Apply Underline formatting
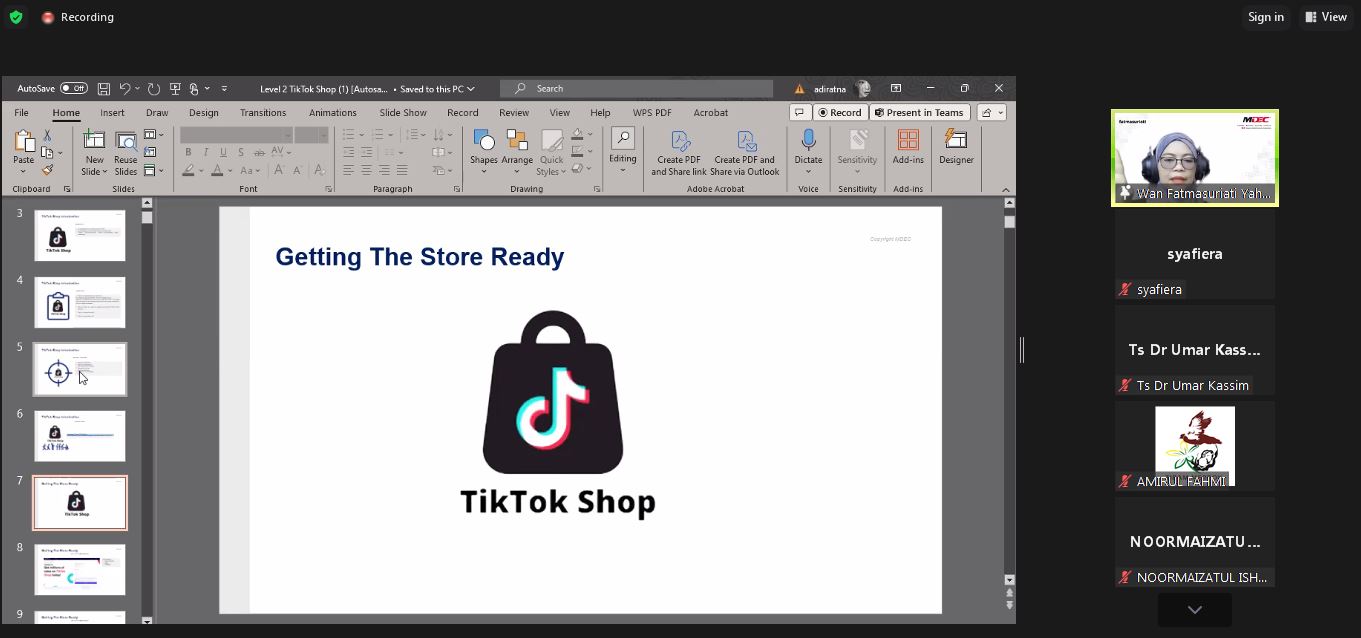 click(x=223, y=152)
